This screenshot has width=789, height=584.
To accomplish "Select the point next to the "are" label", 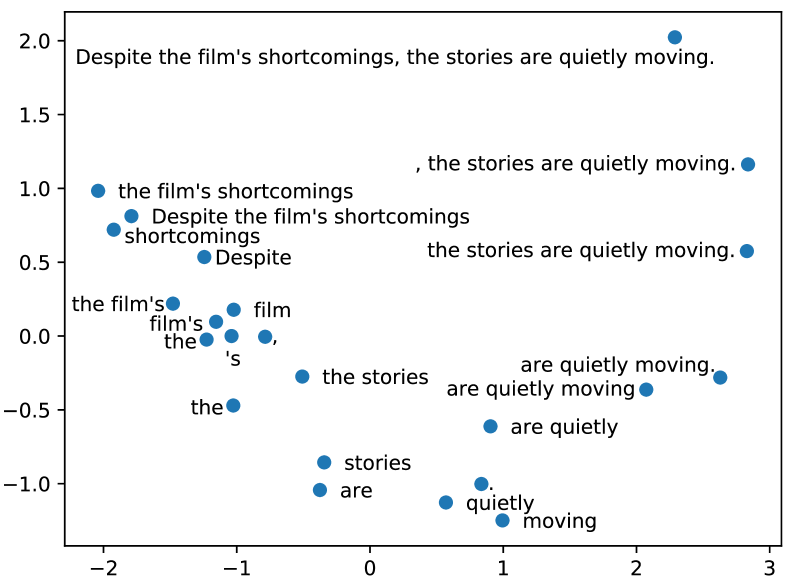I will [x=320, y=490].
